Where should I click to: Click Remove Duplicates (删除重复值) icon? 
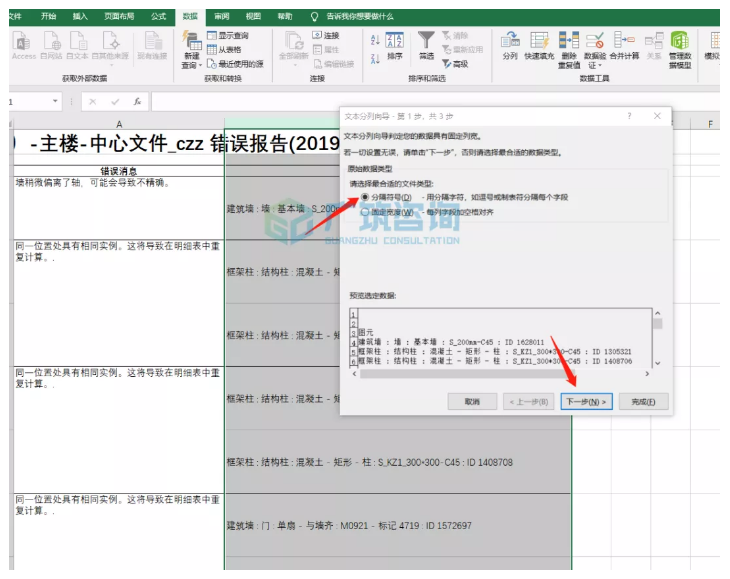click(x=569, y=50)
